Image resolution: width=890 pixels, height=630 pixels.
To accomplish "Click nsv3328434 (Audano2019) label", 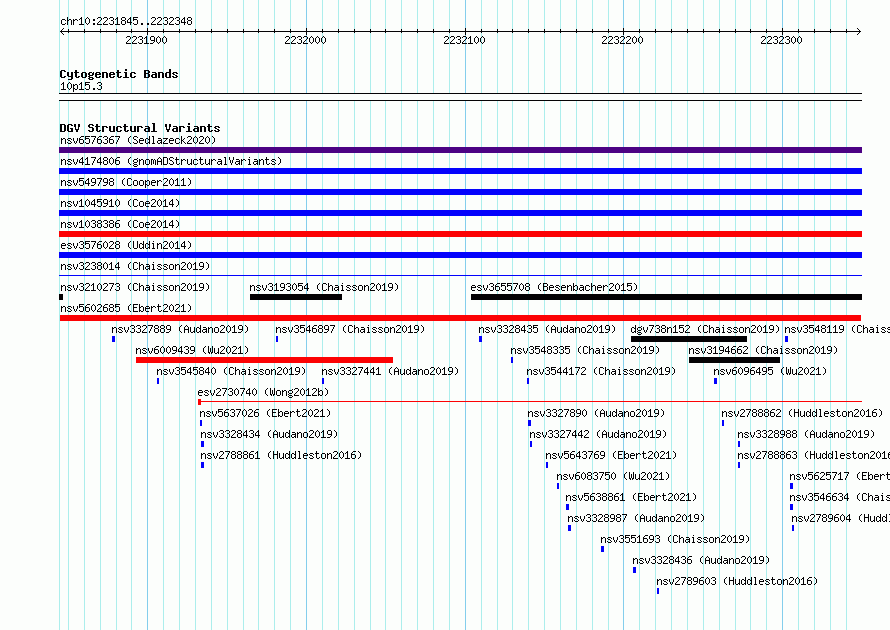I will pos(269,434).
